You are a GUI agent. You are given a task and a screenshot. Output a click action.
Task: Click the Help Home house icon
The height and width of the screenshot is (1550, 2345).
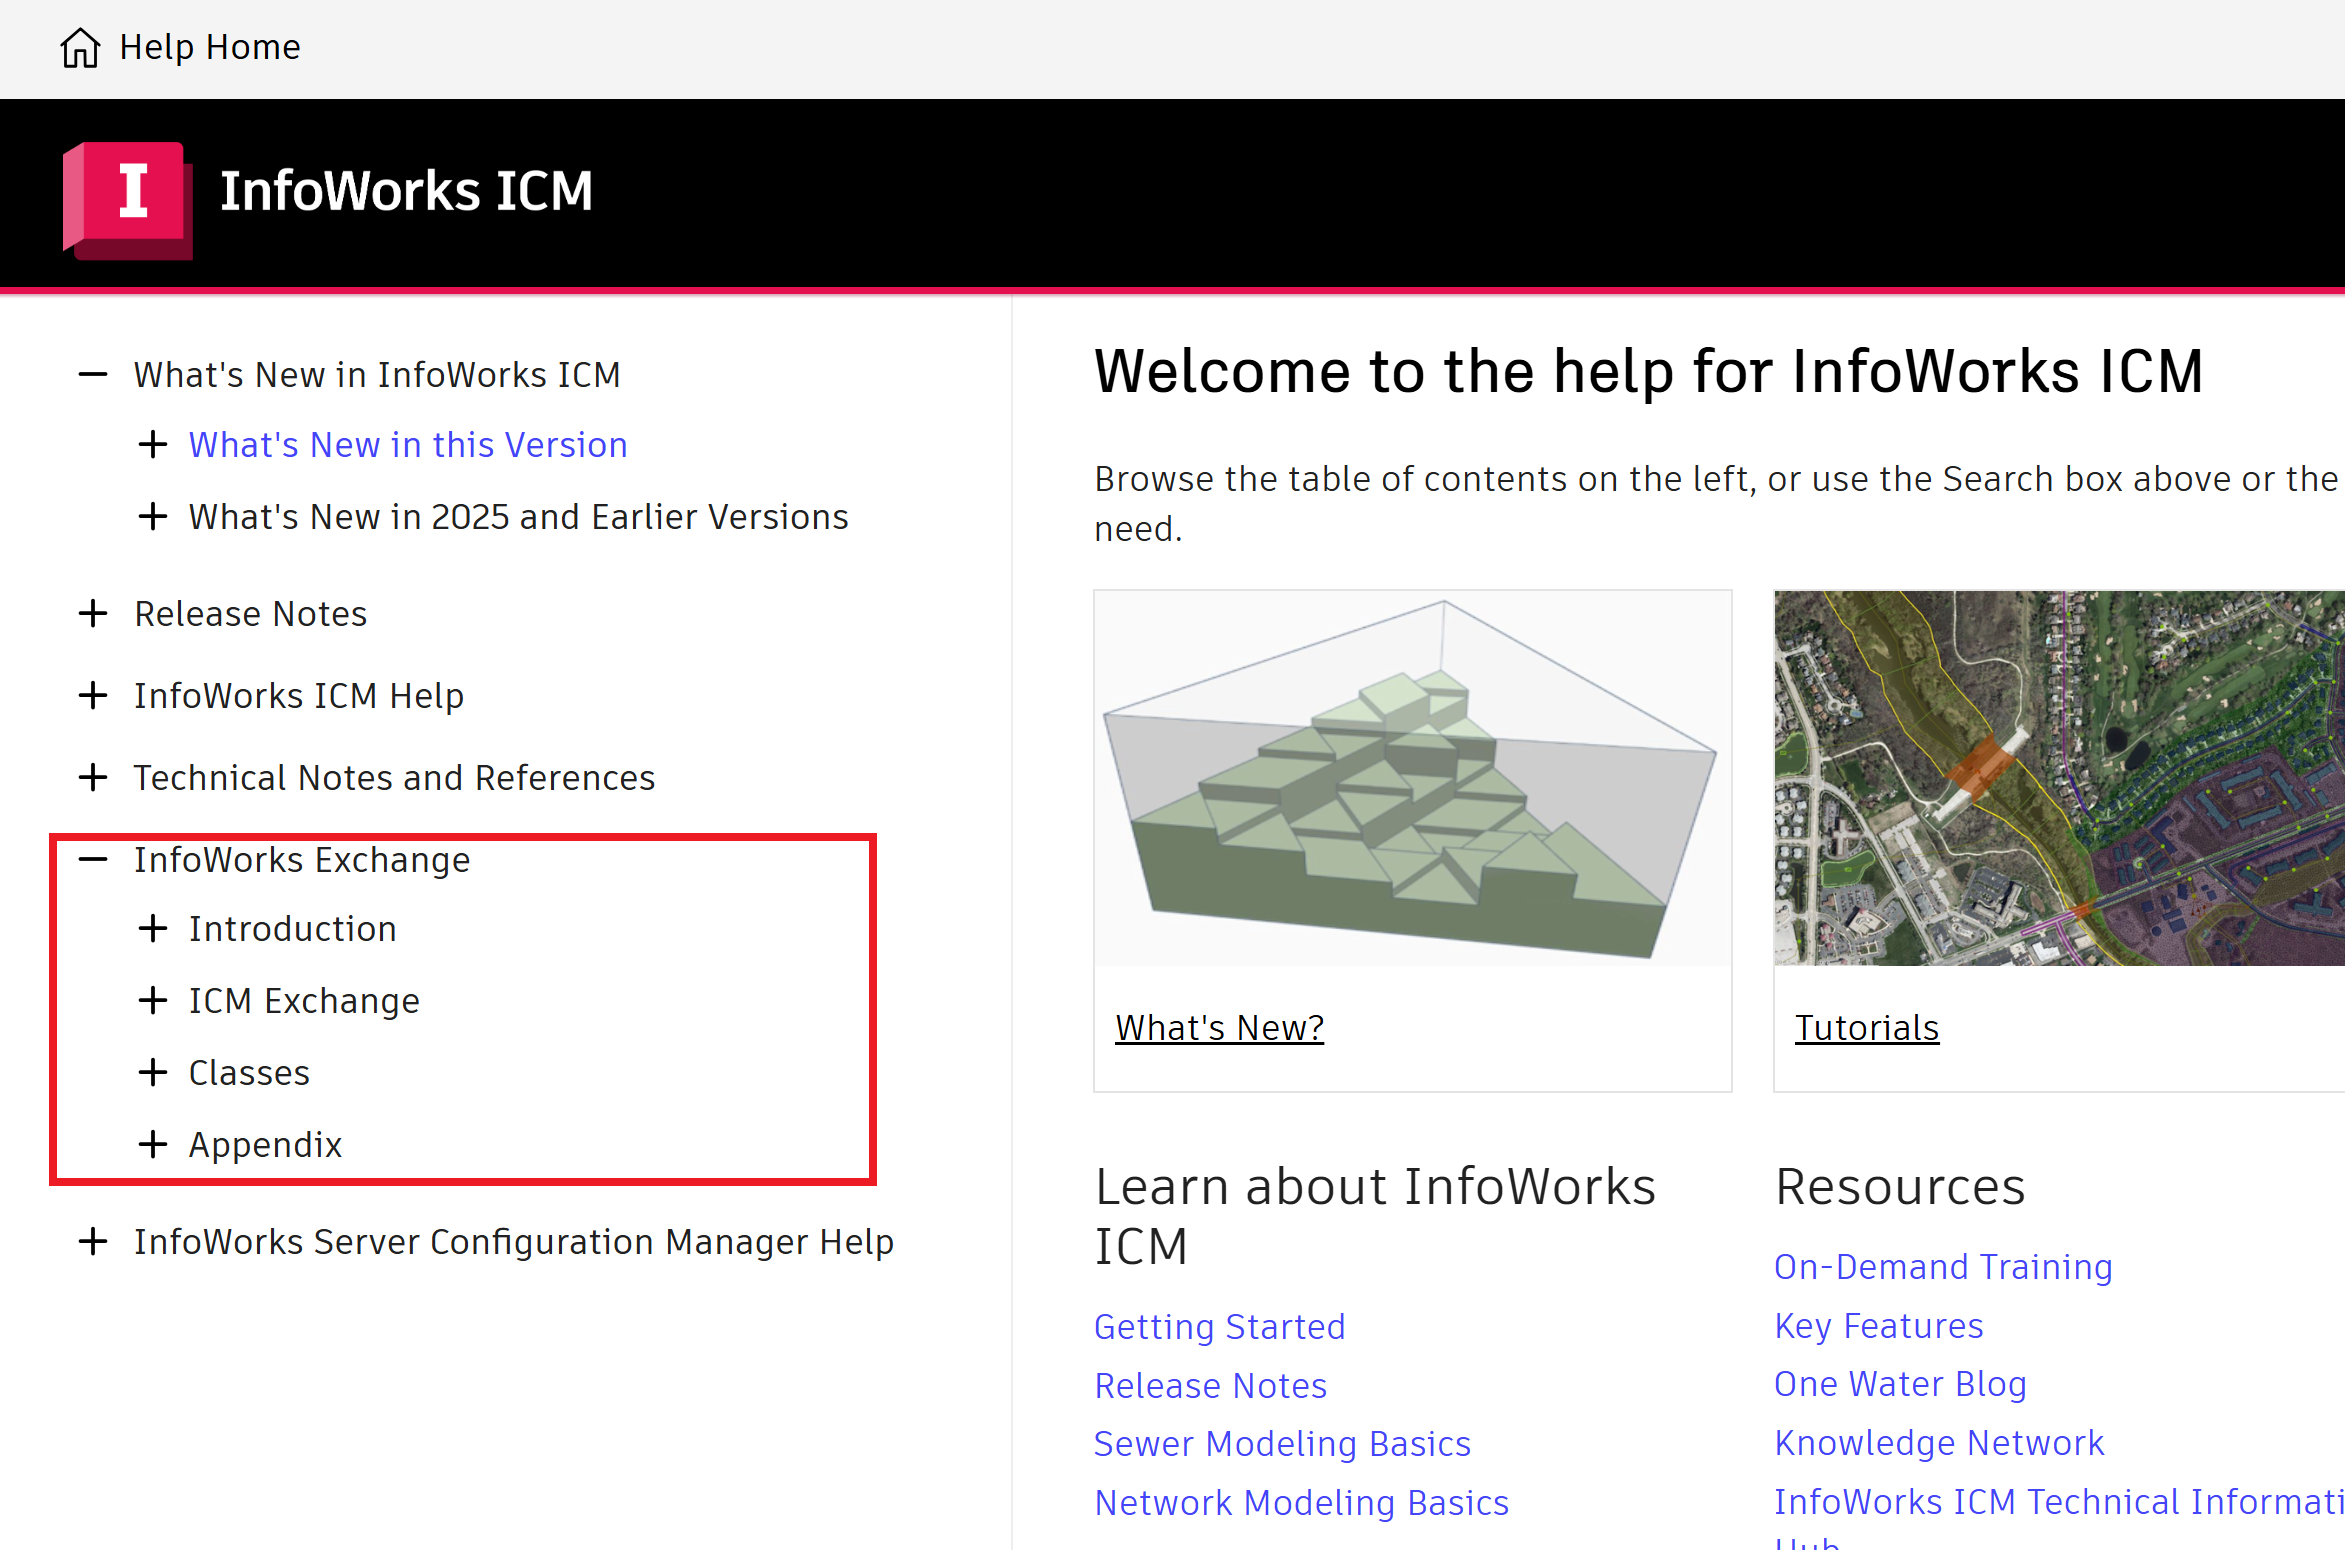pyautogui.click(x=80, y=47)
